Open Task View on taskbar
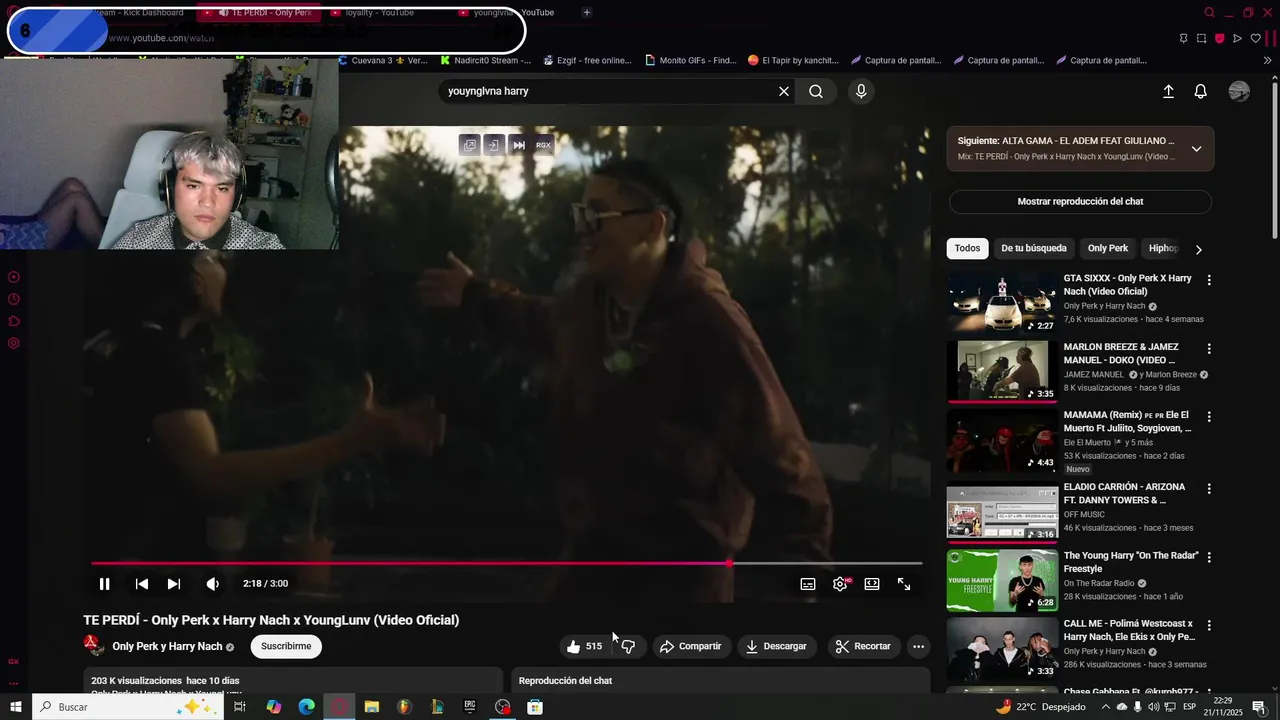 240,707
